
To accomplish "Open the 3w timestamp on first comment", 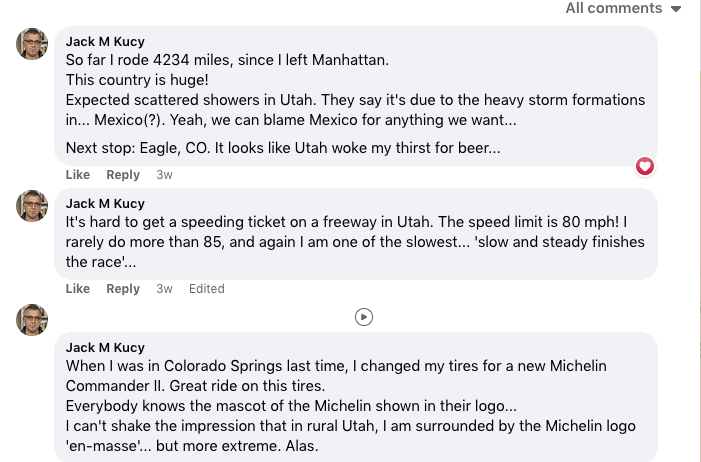I will click(164, 175).
